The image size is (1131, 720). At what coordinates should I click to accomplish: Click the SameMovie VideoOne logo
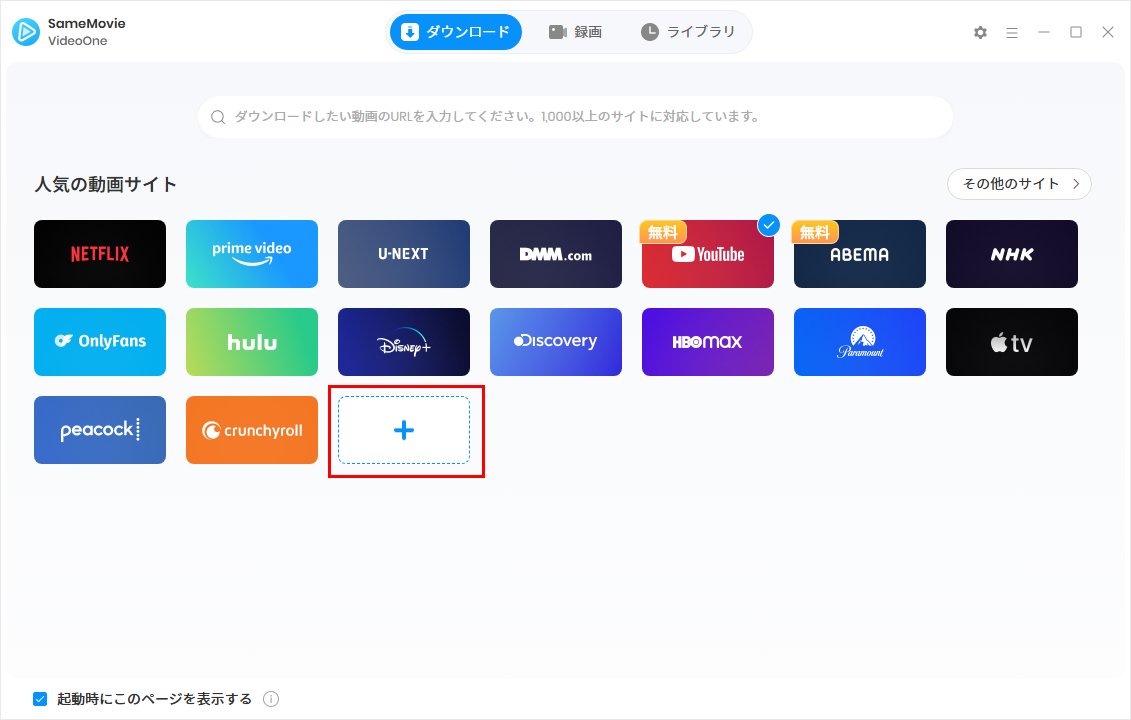coord(26,32)
